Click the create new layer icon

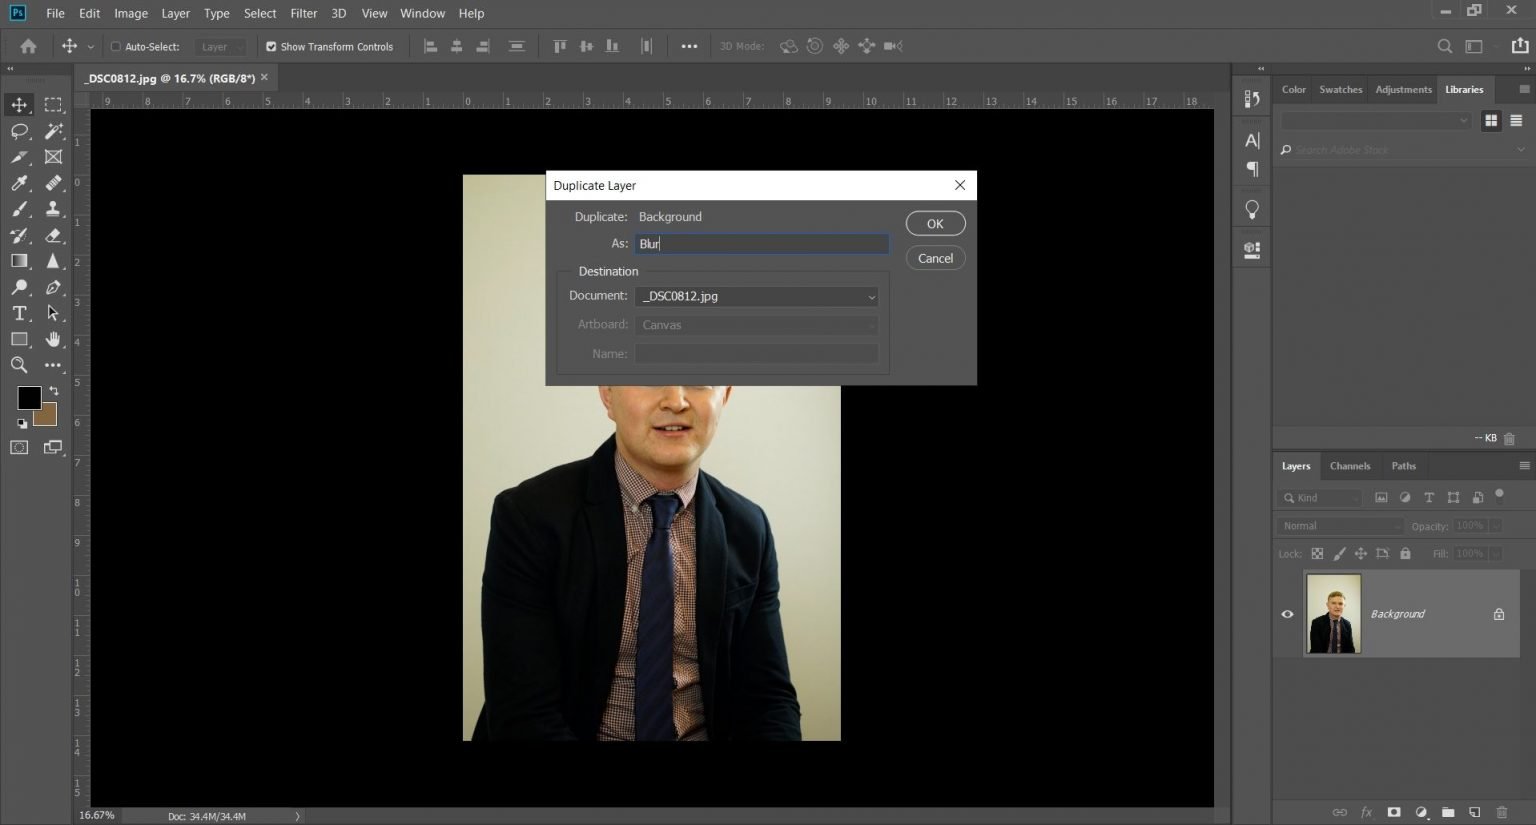1474,812
